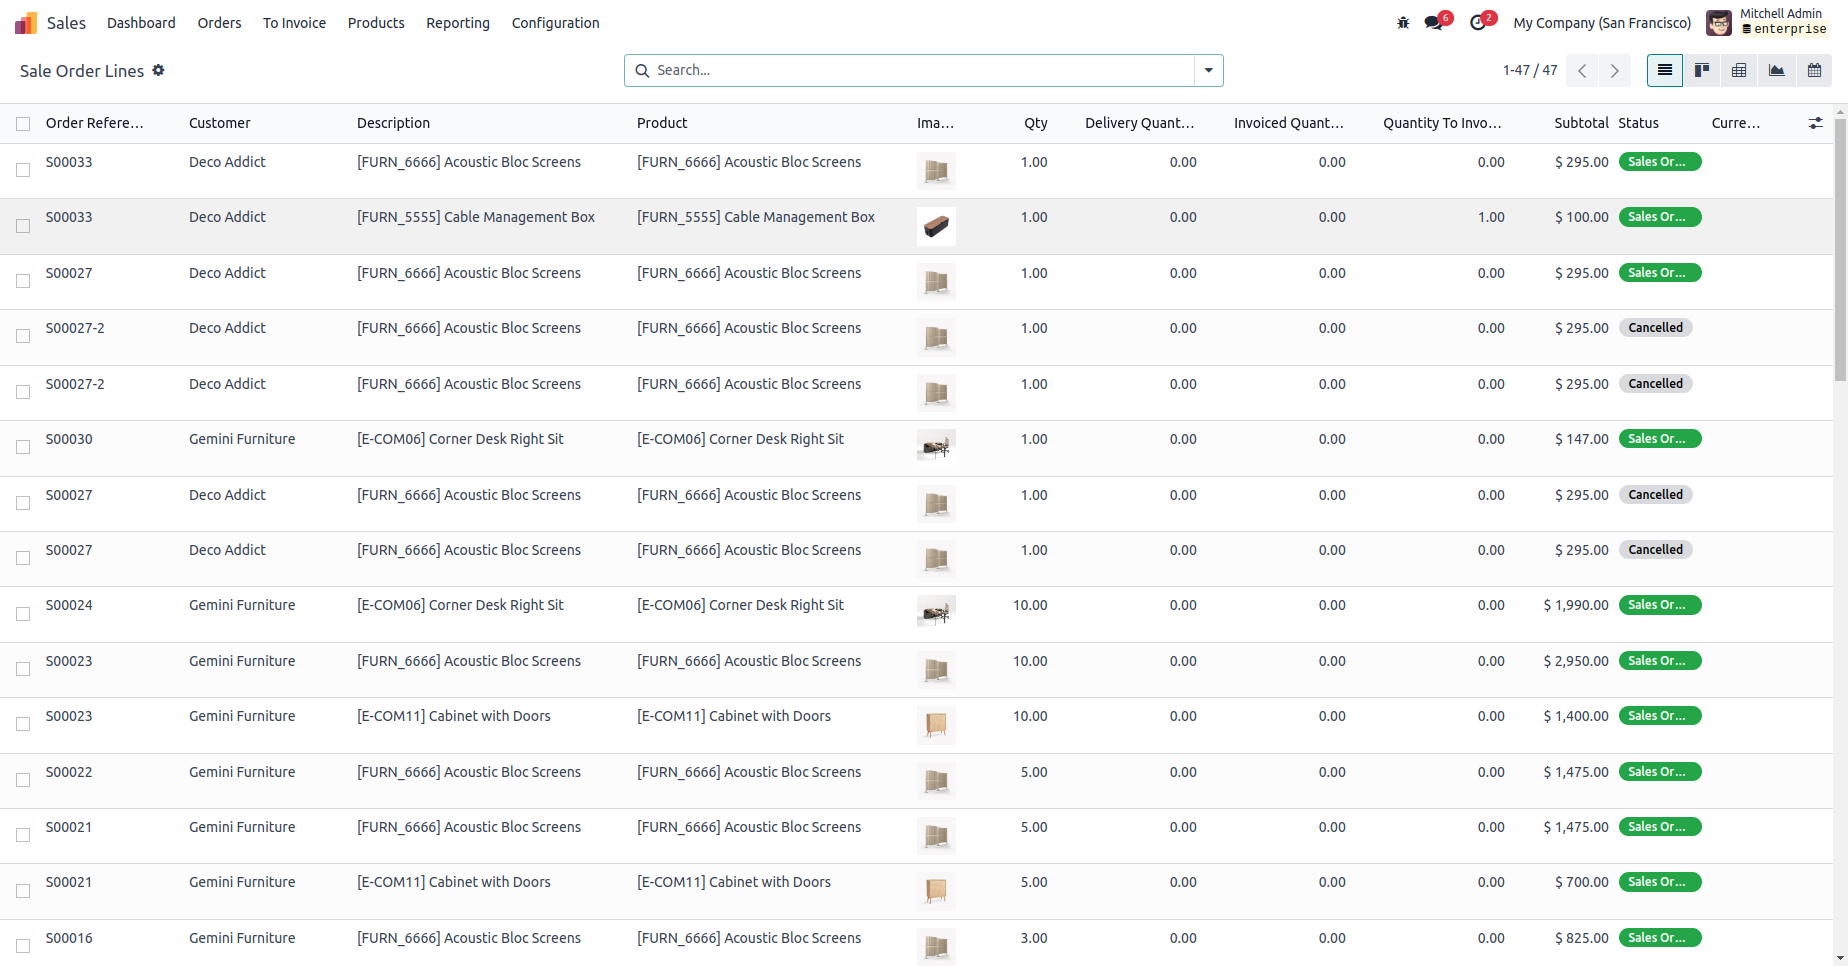Check the S00030 order line checkbox
Screen dimensions: 1848x966
pos(23,447)
